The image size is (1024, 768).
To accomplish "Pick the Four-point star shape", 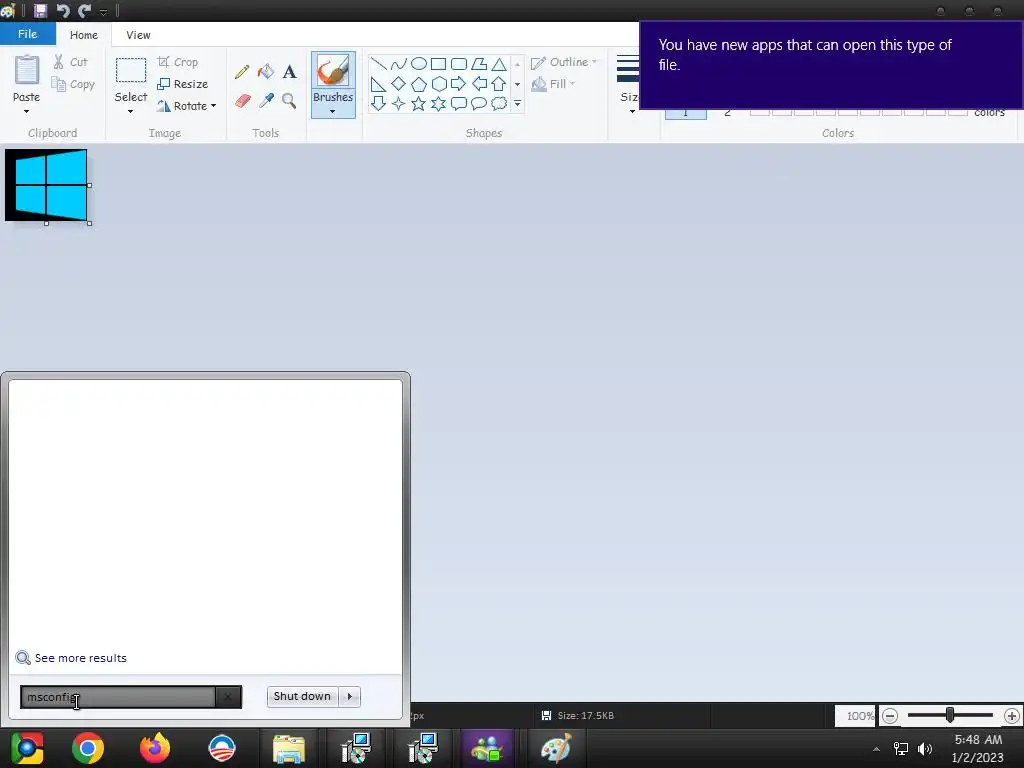I will coord(398,103).
